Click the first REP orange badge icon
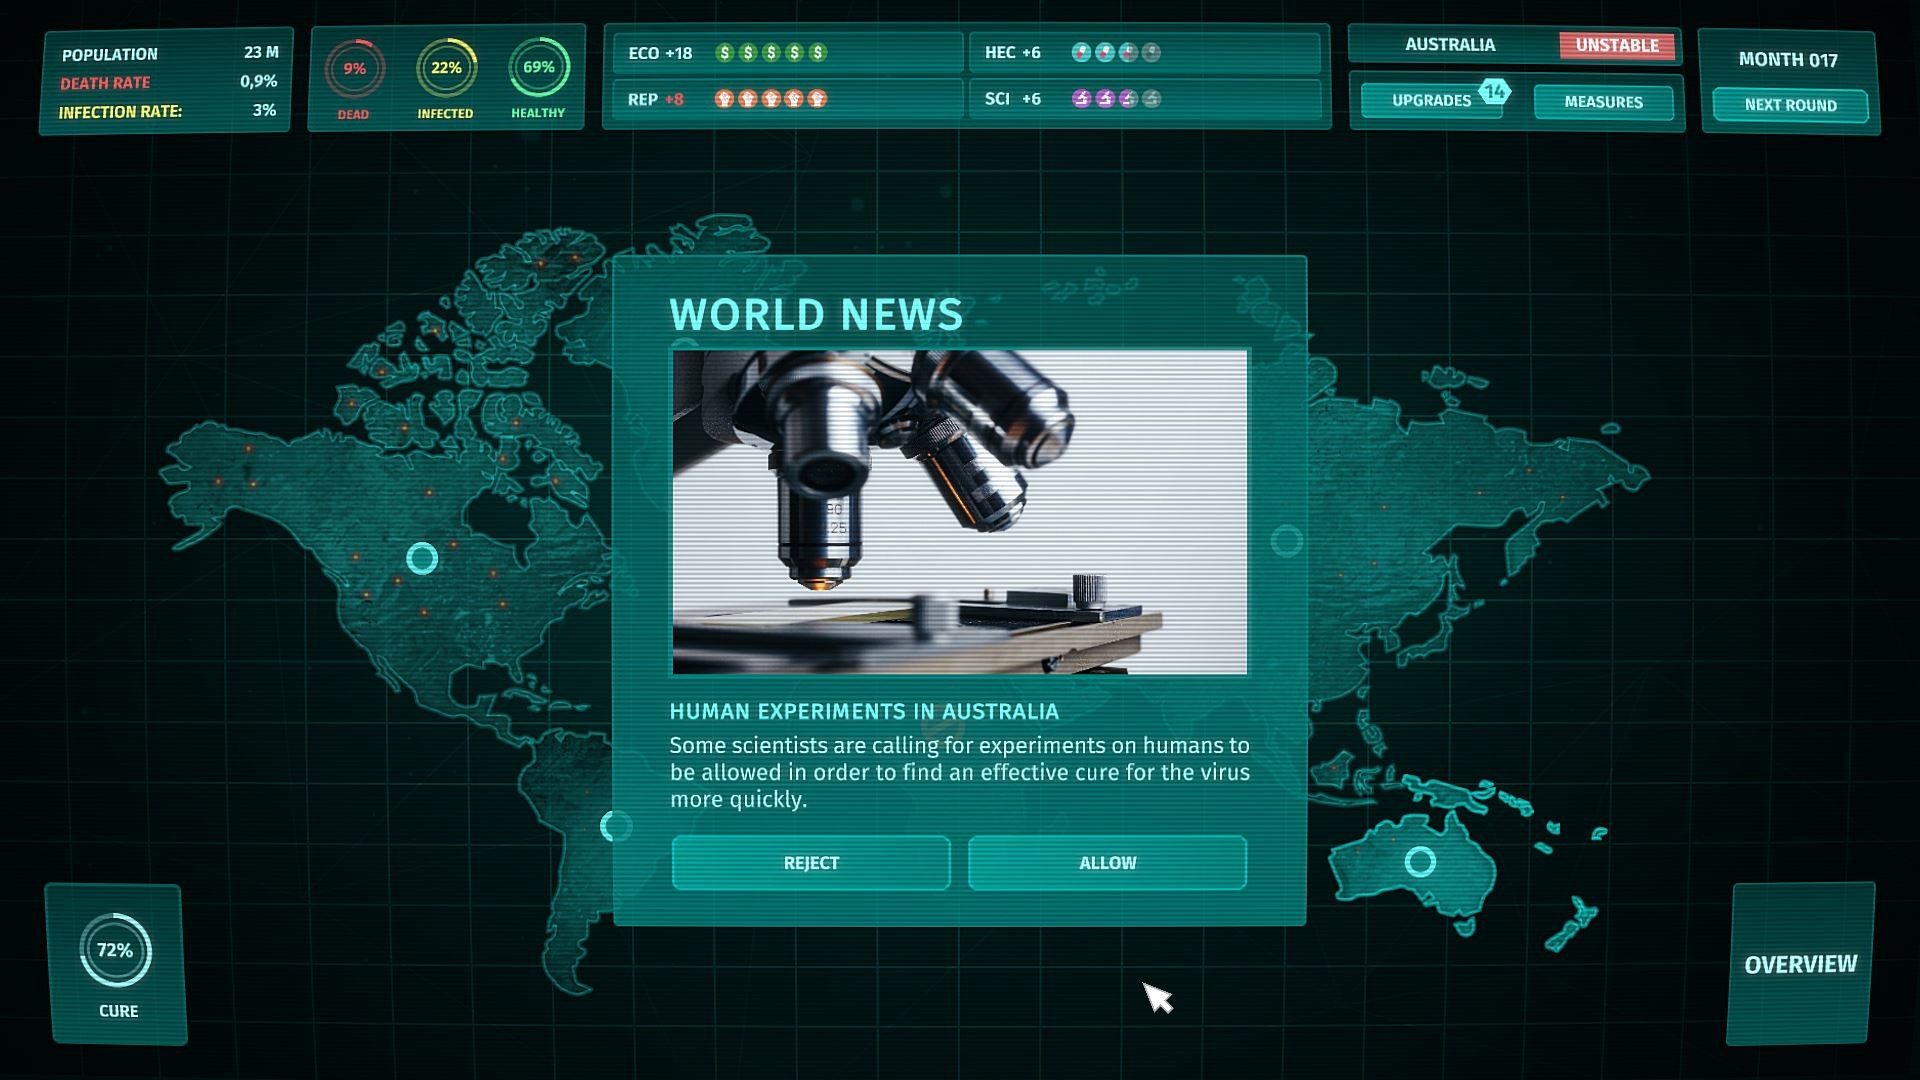This screenshot has height=1080, width=1920. (x=724, y=99)
